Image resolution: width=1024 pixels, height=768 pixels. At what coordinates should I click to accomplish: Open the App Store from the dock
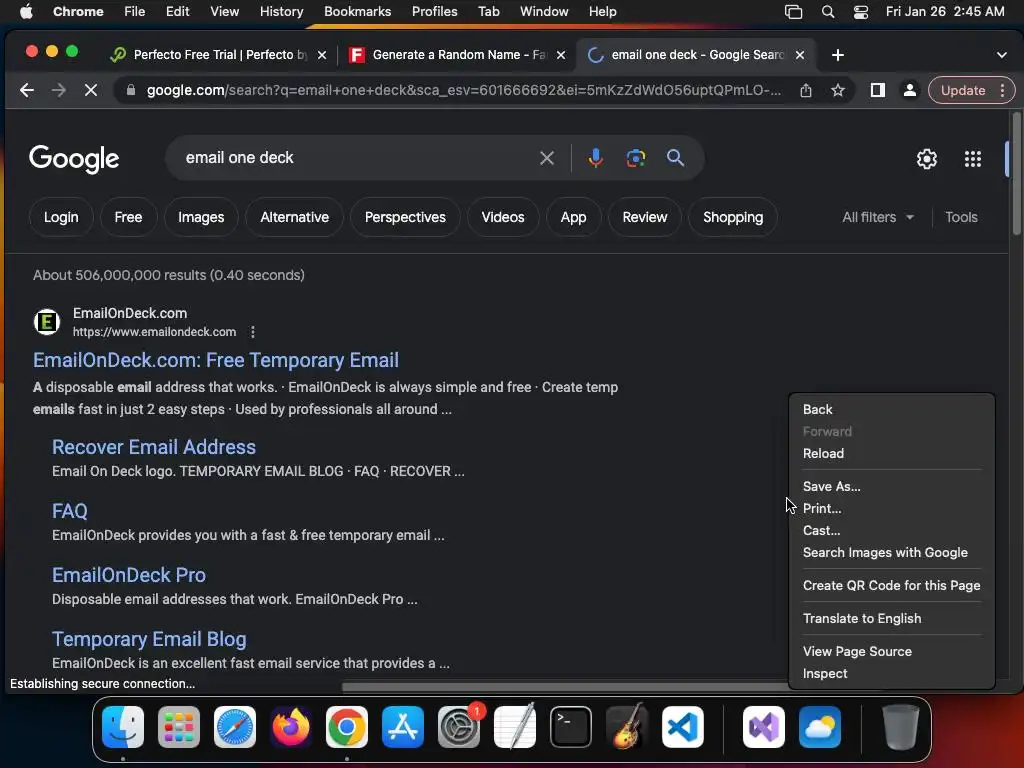(403, 727)
